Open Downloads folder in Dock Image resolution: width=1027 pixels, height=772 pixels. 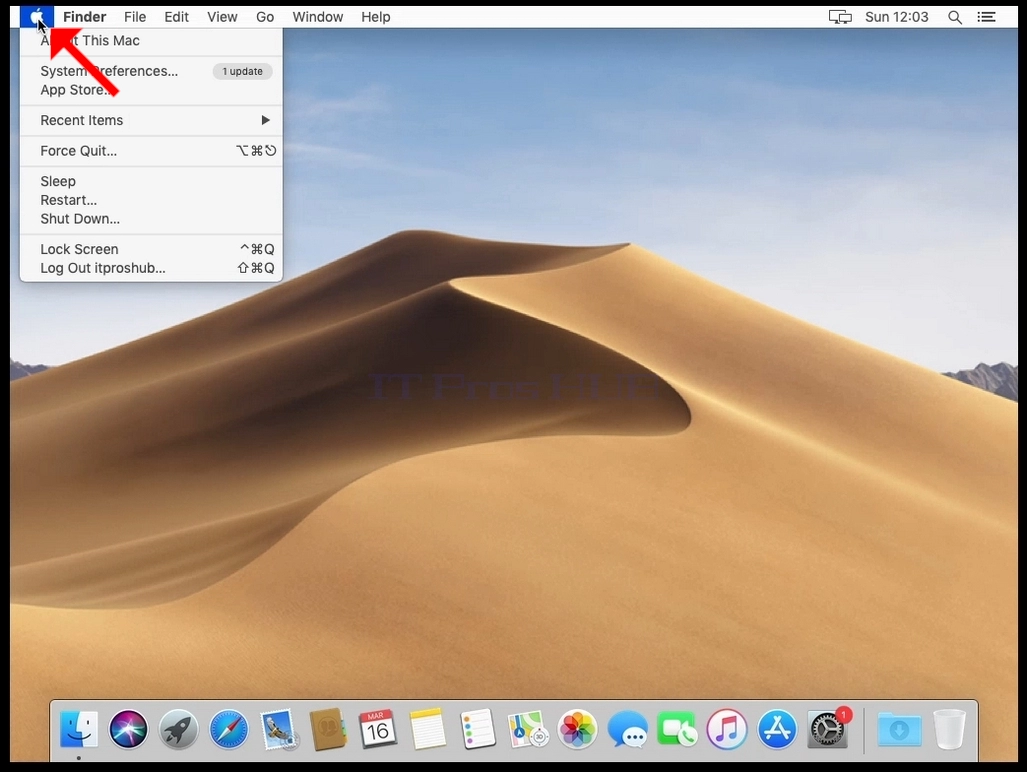point(899,729)
